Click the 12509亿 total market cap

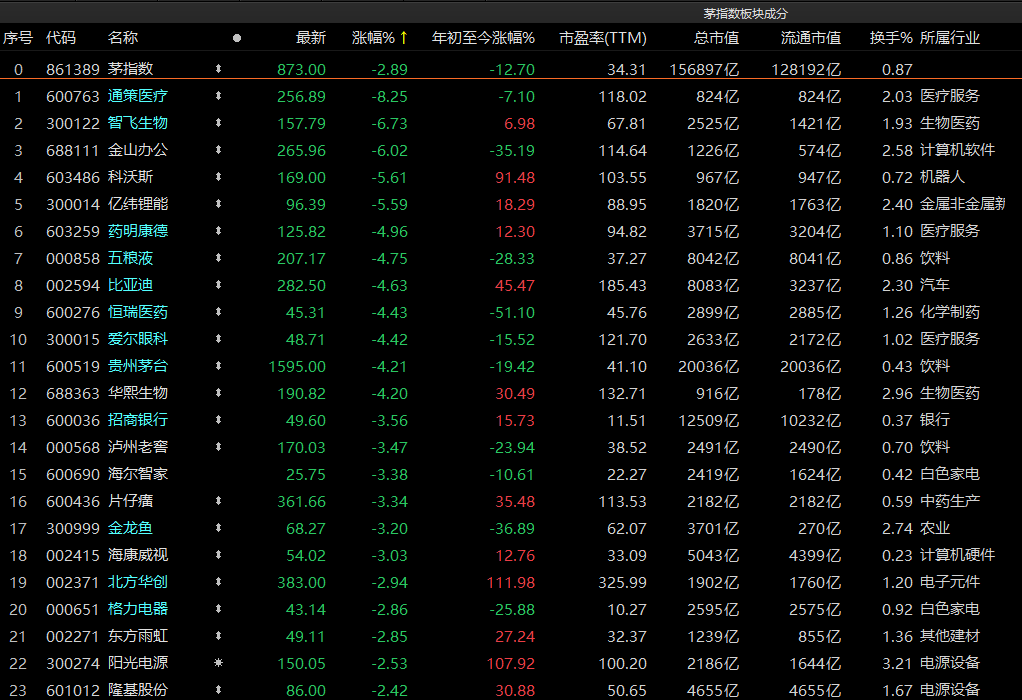pyautogui.click(x=708, y=421)
